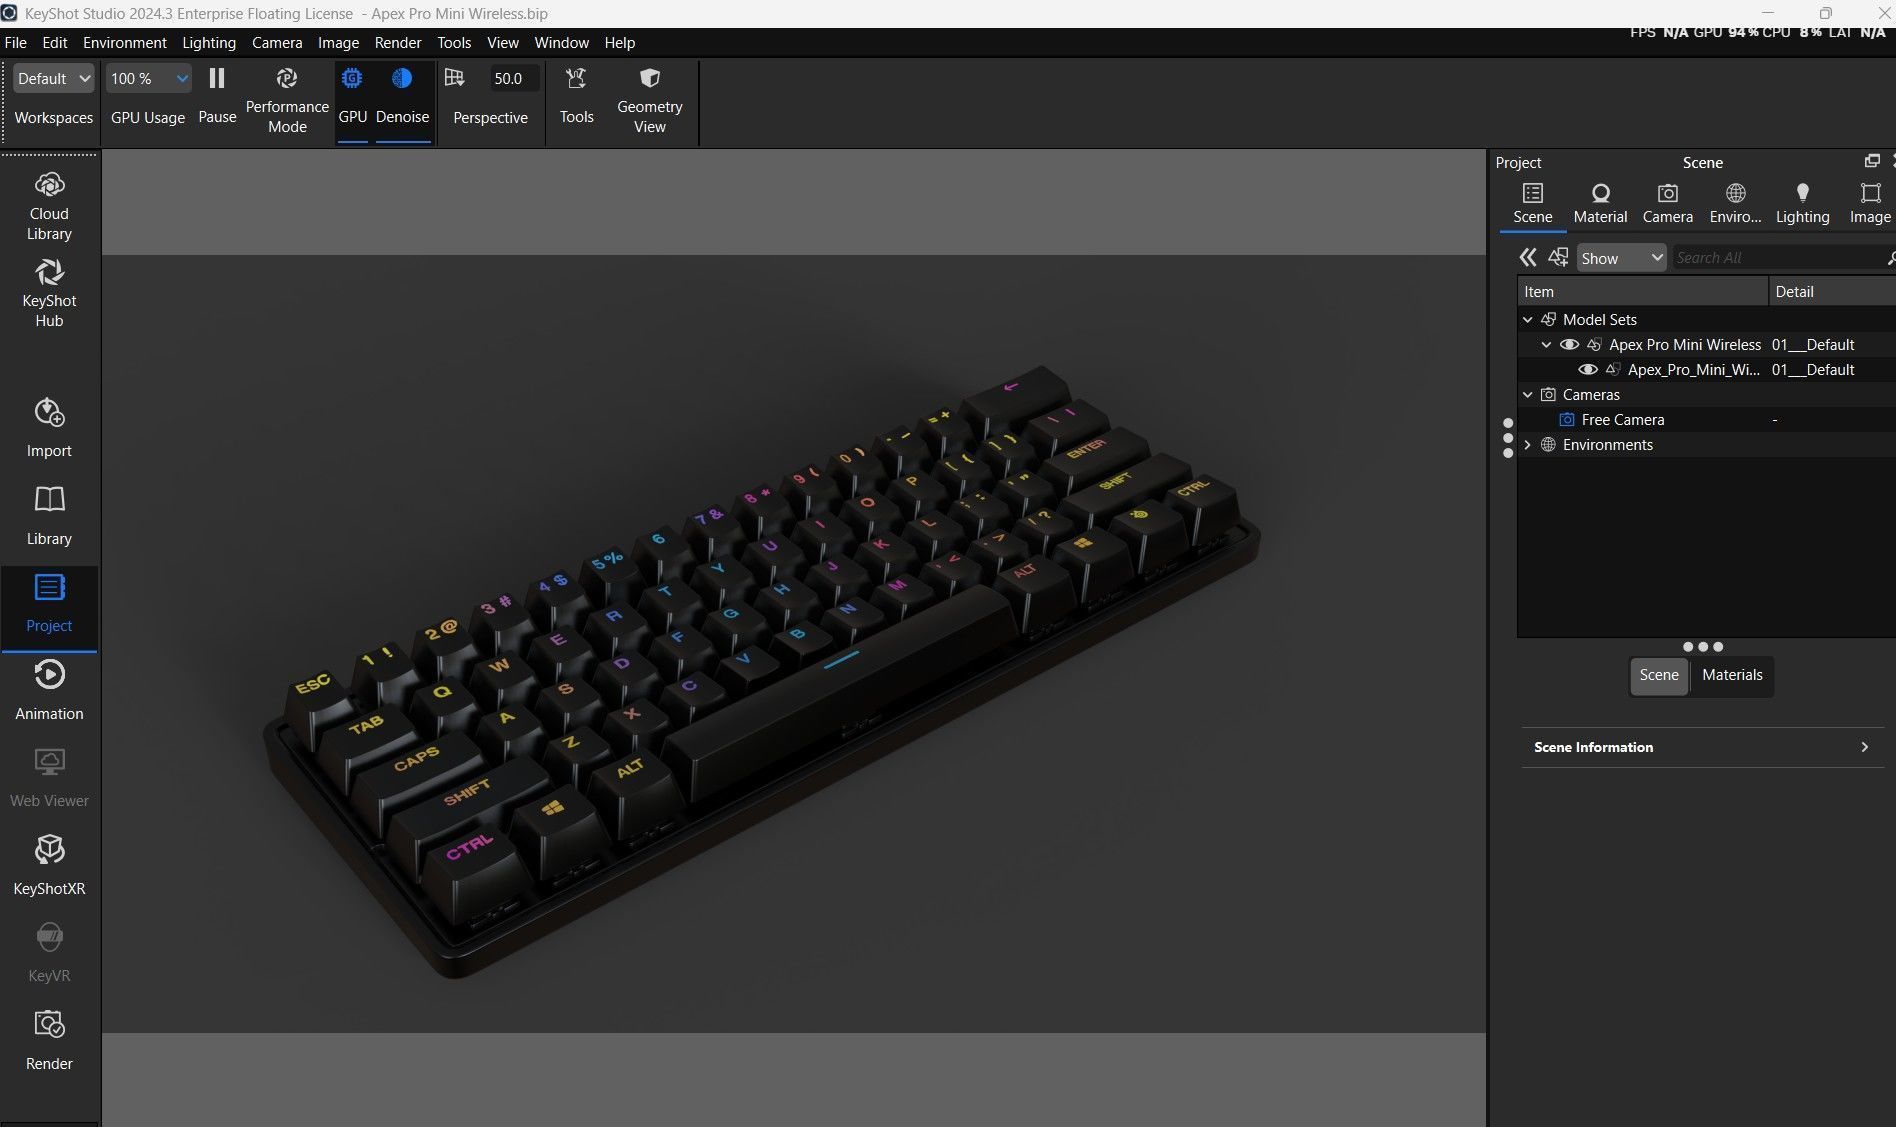Switch to the Environment tab
Image resolution: width=1896 pixels, height=1127 pixels.
[x=1735, y=203]
